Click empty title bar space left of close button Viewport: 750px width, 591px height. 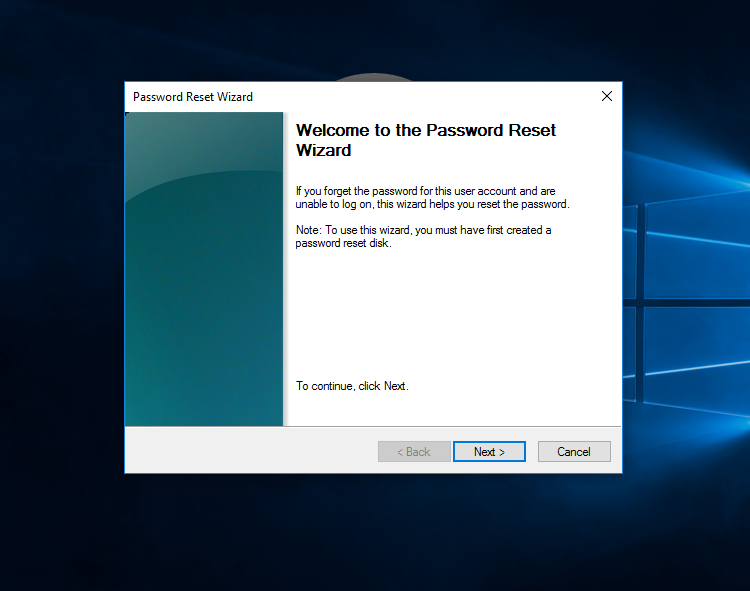point(420,97)
